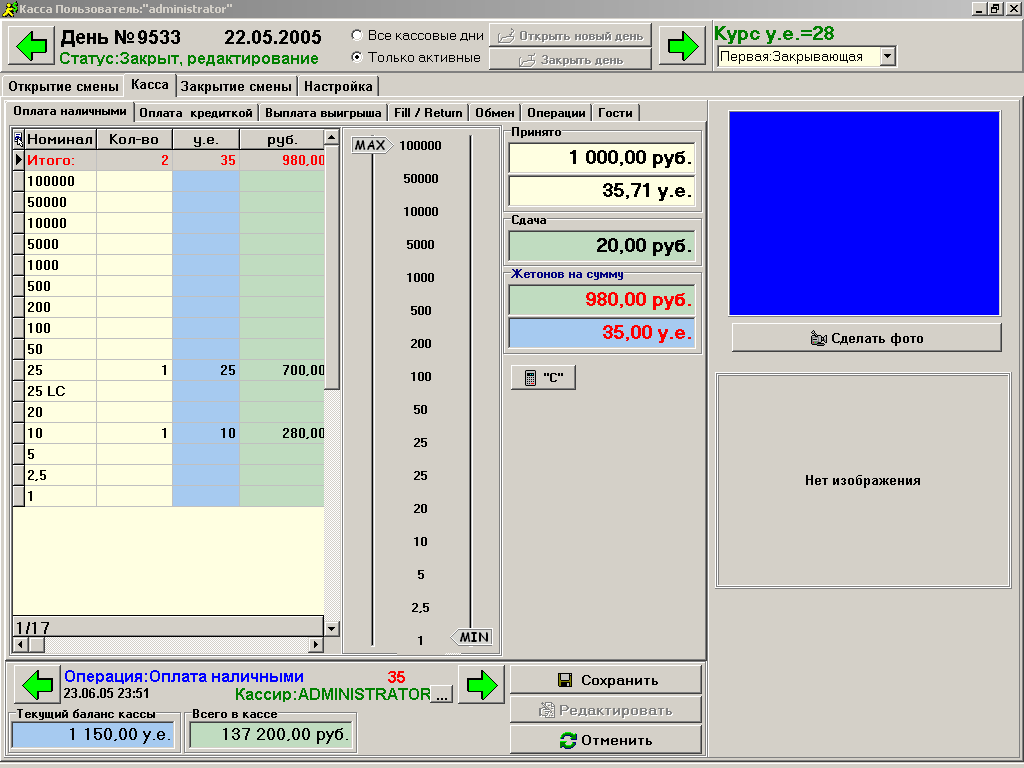Go to next day with right green arrow
Screen dimensions: 1024x768
click(682, 46)
